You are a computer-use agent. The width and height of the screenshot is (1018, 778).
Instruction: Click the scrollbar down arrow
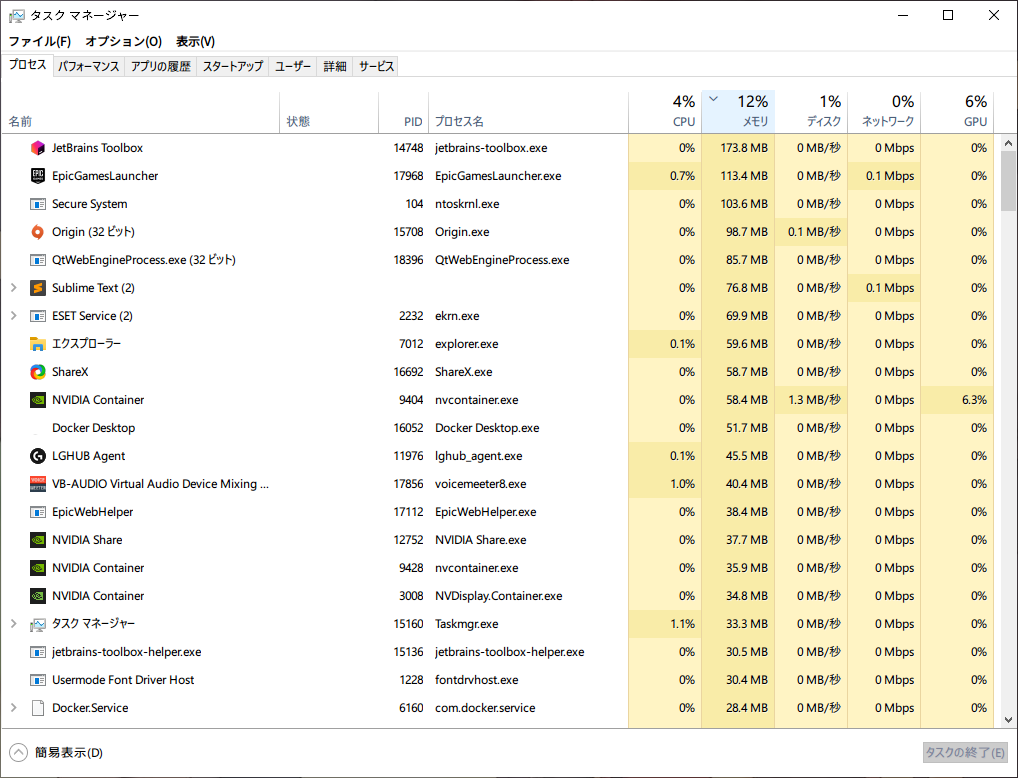click(1008, 720)
